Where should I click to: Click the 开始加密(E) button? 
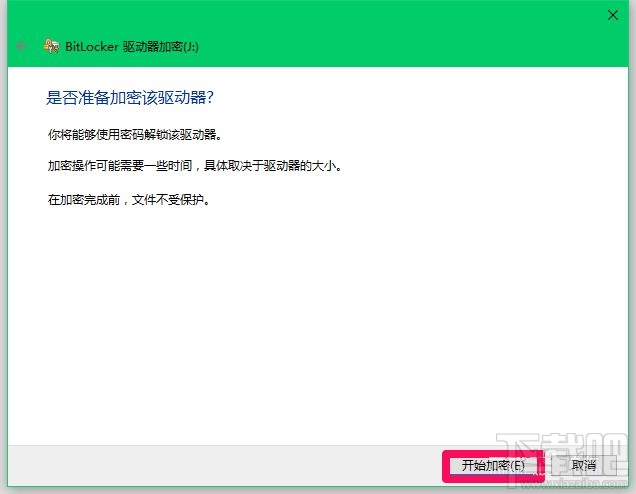click(x=493, y=466)
